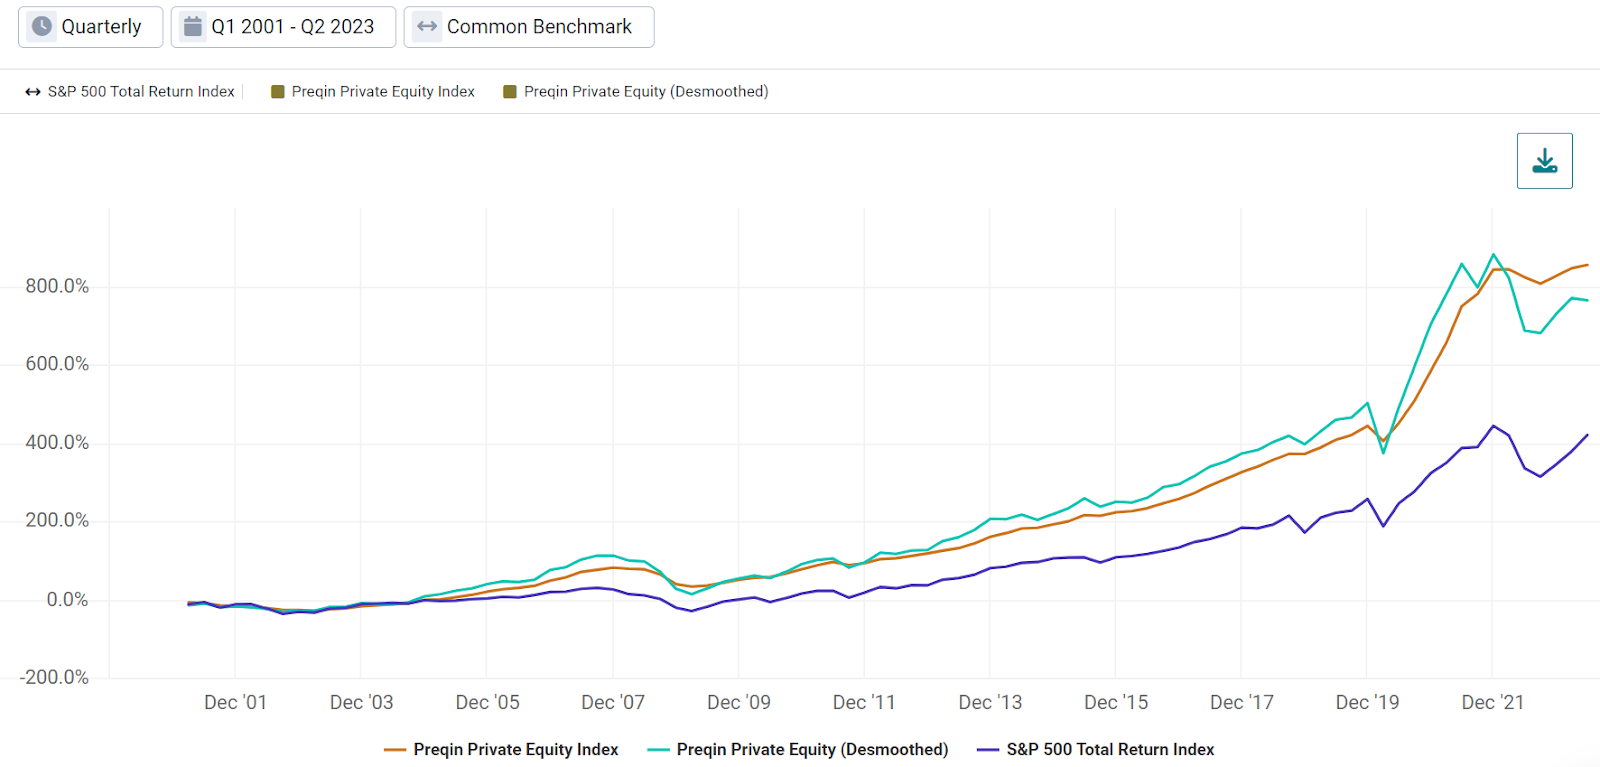
Task: Click the download chart icon button
Action: coord(1544,161)
